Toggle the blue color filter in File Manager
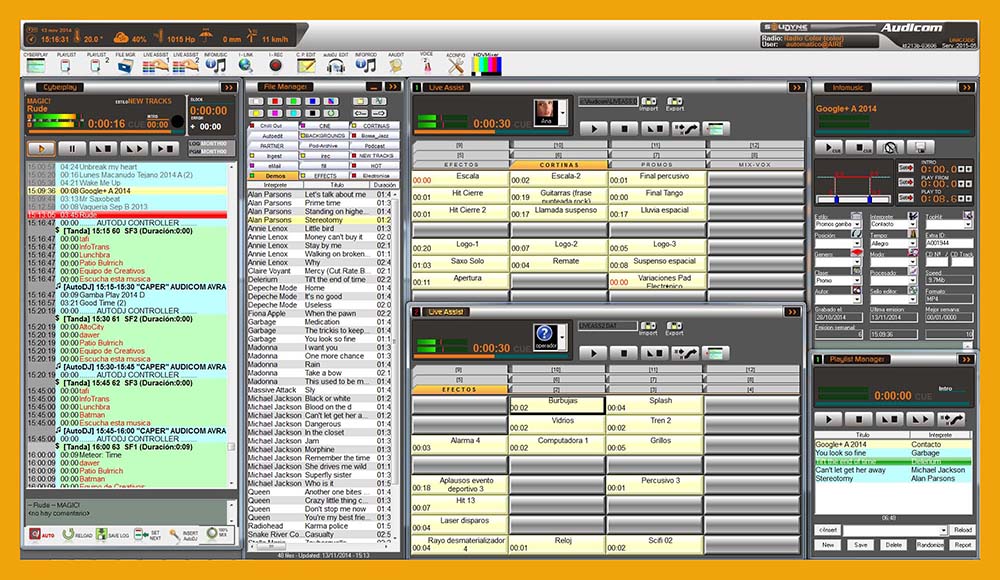 coord(312,101)
